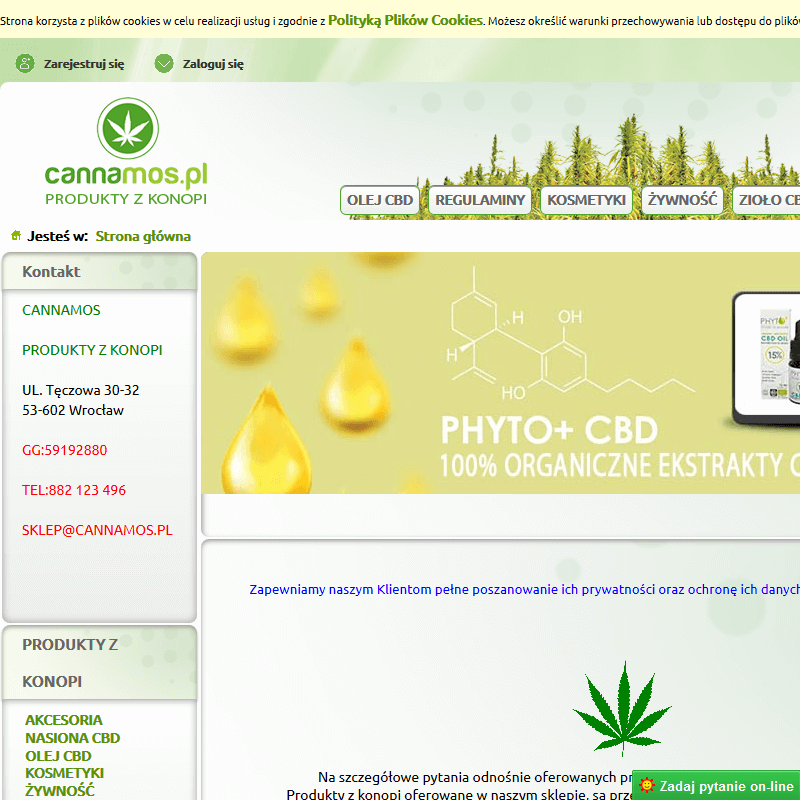Select the REGULAMINY menu tab
This screenshot has height=800, width=800.
480,200
